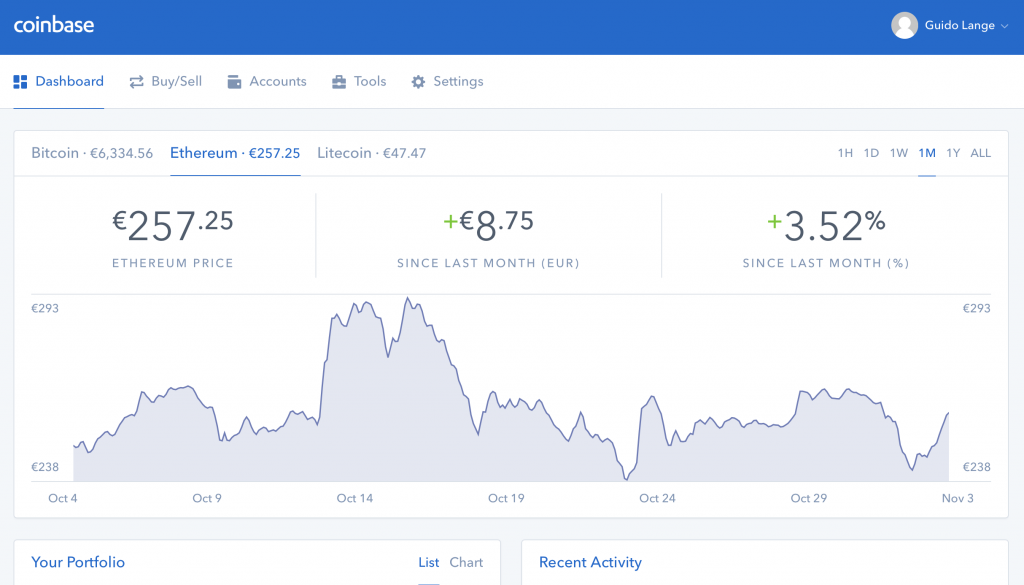Select the Bitcoin price tab
The width and height of the screenshot is (1024, 585).
pos(92,153)
